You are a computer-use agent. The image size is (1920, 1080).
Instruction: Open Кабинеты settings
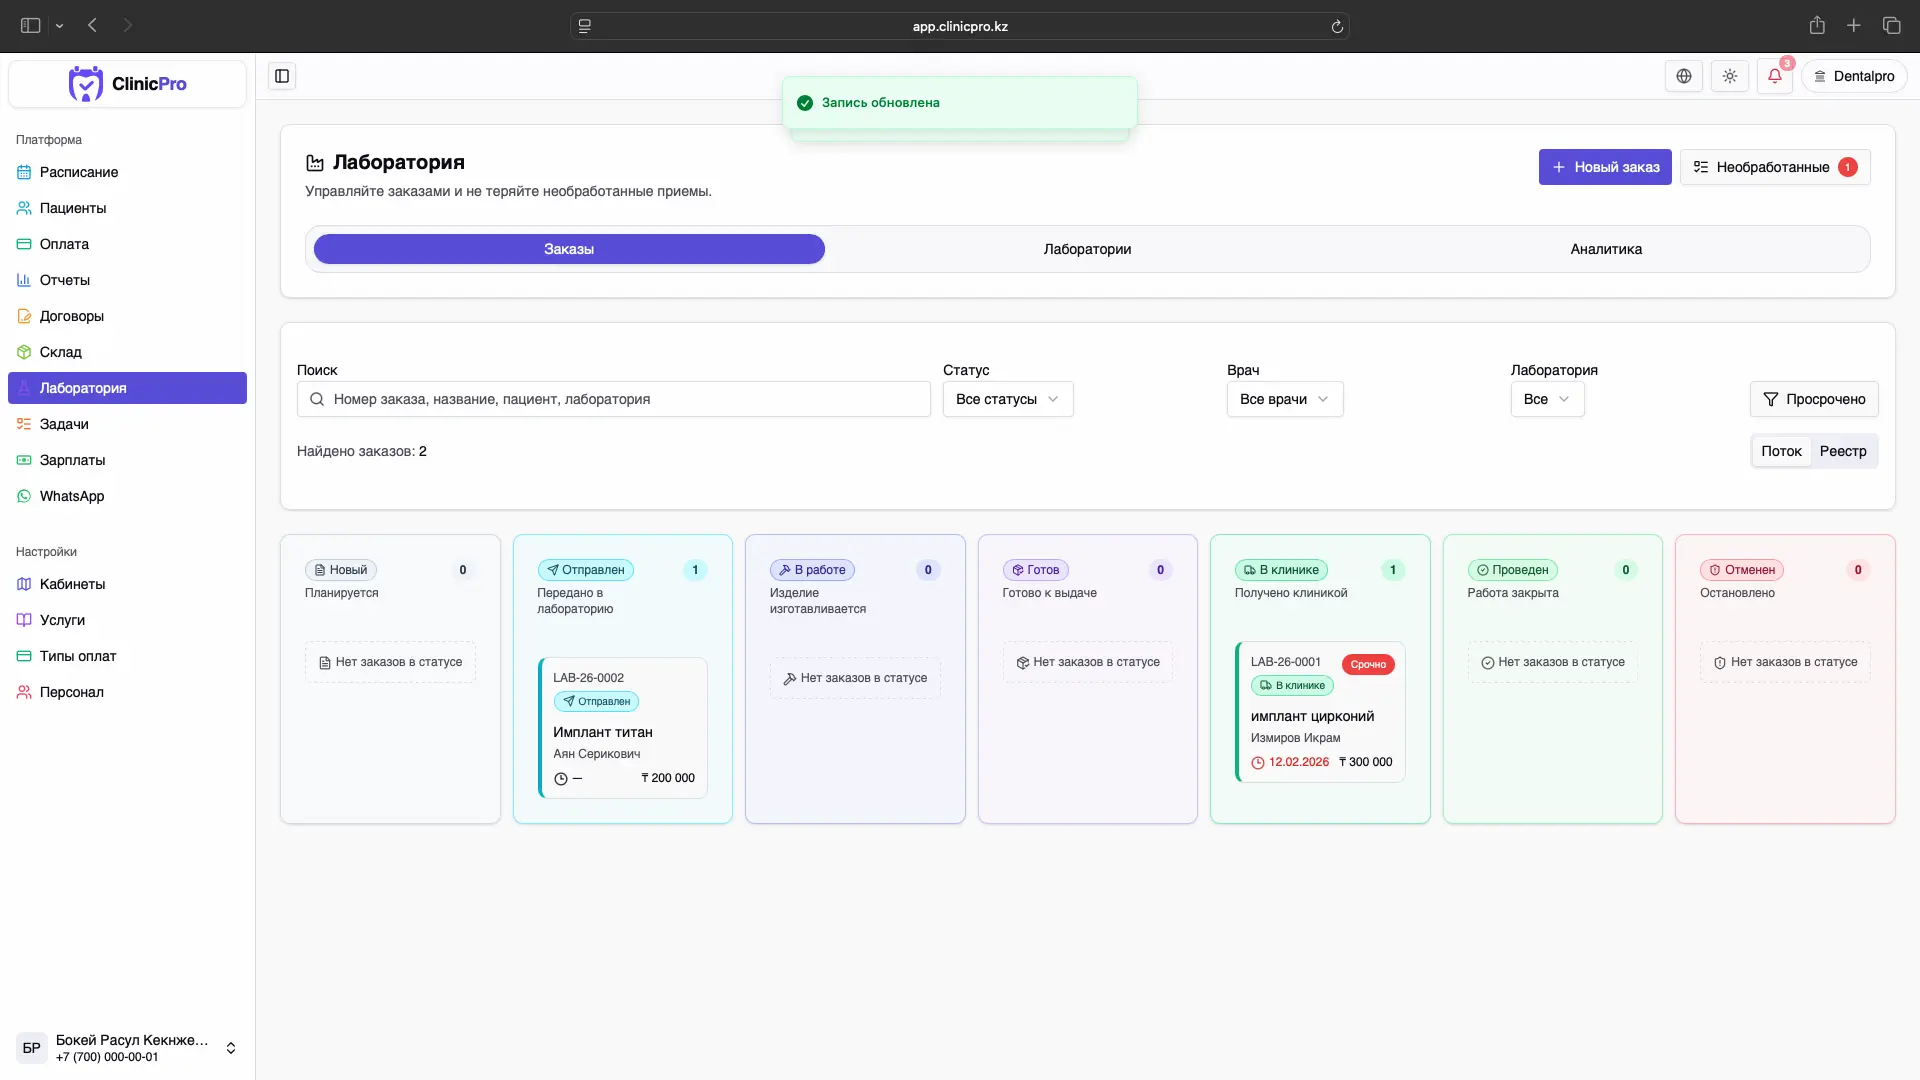click(127, 584)
